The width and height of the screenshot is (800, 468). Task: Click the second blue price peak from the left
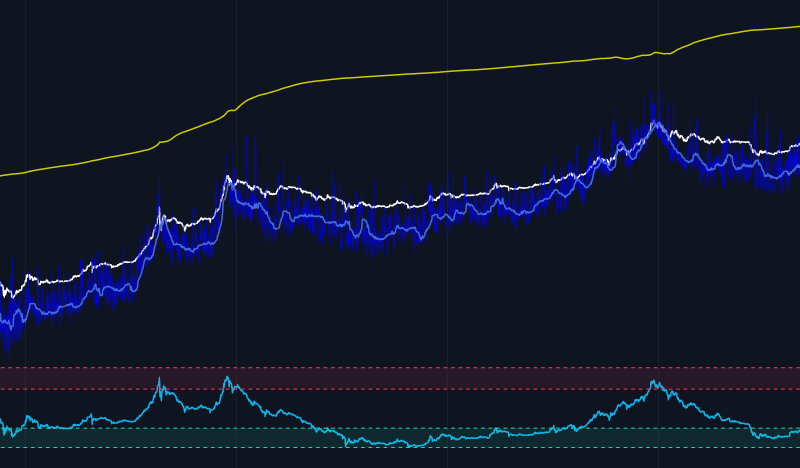pyautogui.click(x=228, y=180)
